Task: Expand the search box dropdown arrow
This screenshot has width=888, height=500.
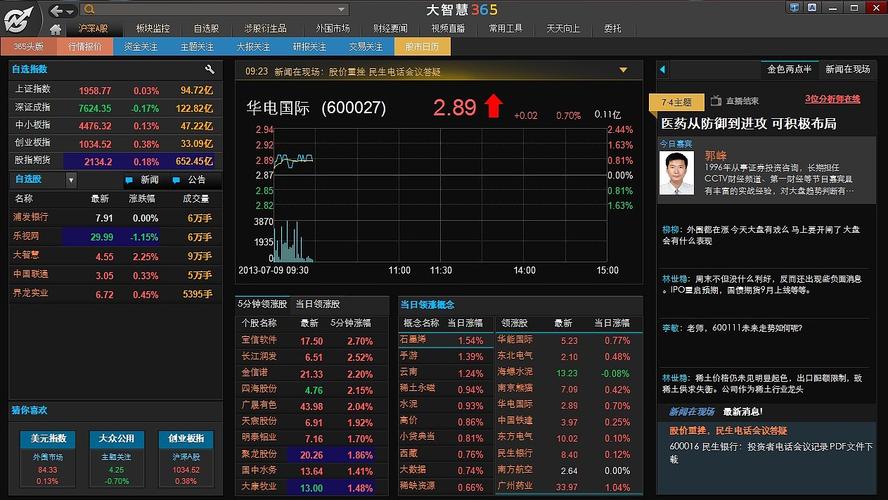Action: pos(341,9)
